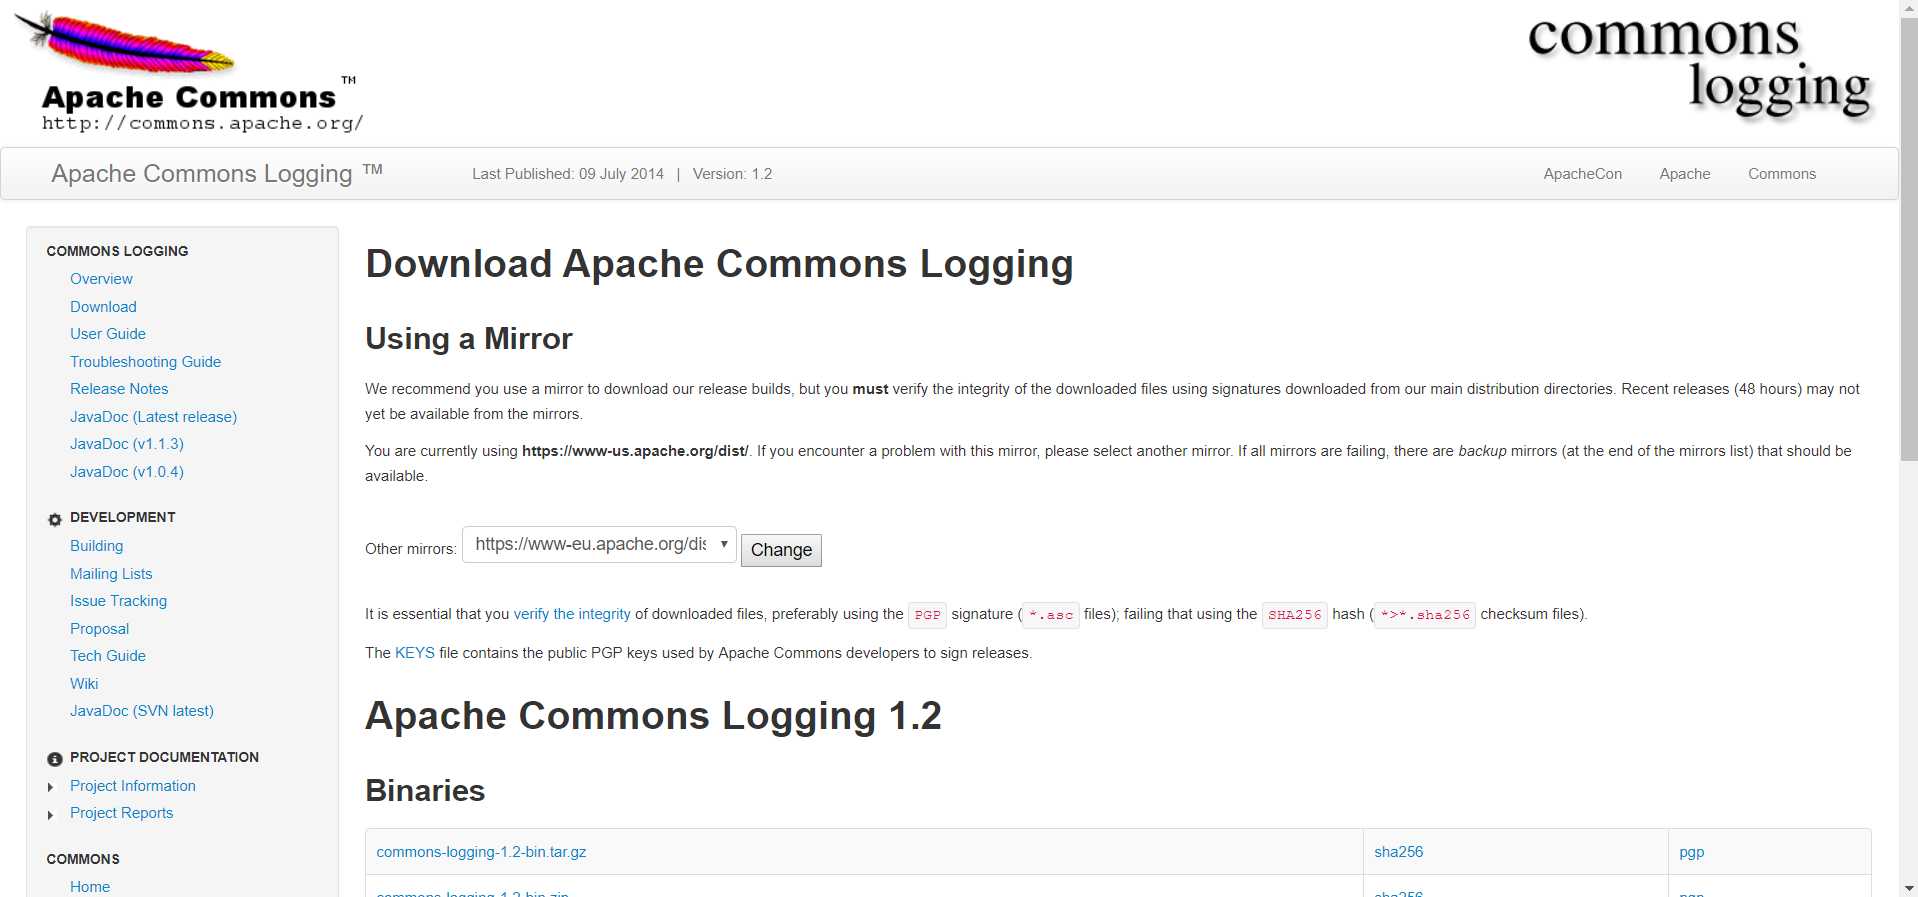
Task: Open JavaDoc (v1.1.3) link
Action: pos(127,444)
